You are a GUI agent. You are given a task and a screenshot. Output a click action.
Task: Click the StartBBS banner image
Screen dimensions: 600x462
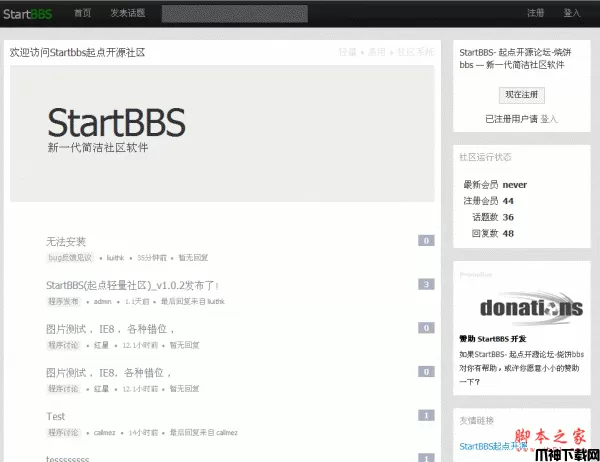tap(222, 133)
